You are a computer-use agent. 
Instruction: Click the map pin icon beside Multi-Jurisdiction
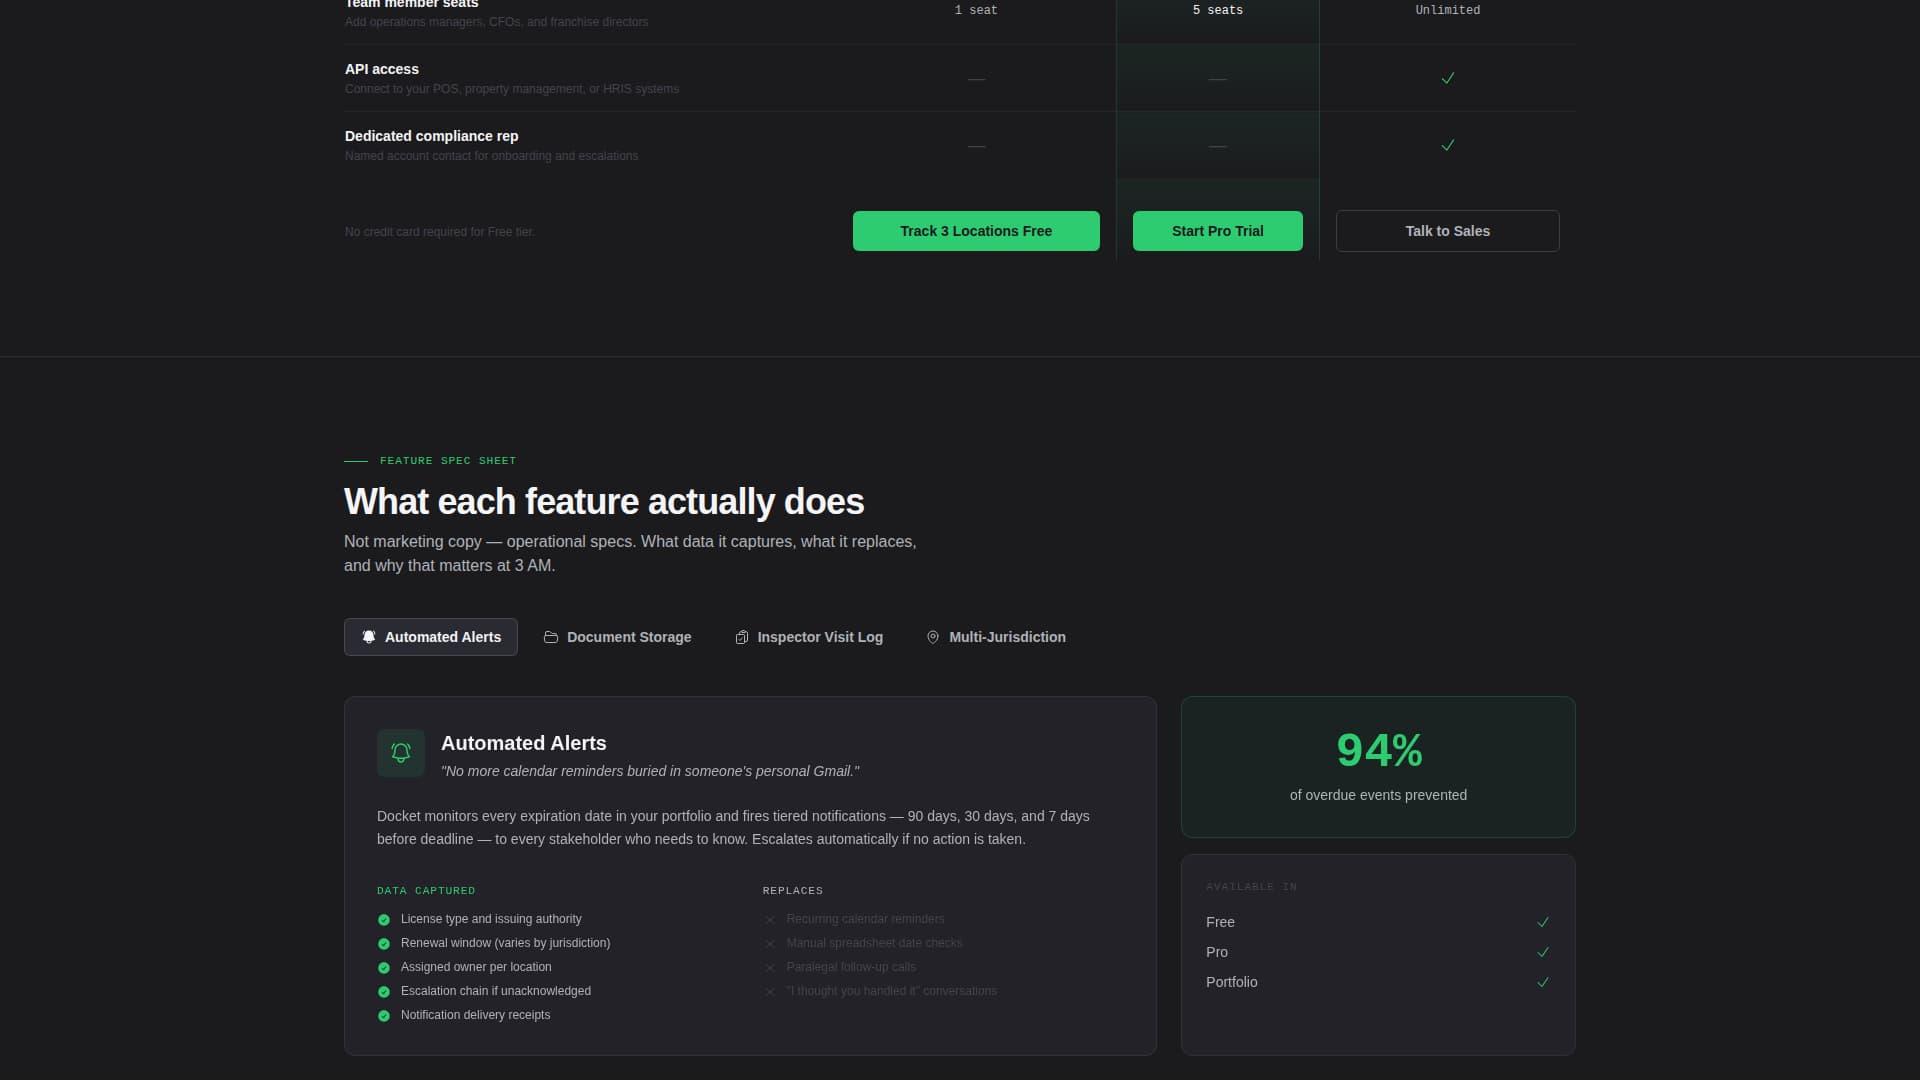tap(933, 637)
